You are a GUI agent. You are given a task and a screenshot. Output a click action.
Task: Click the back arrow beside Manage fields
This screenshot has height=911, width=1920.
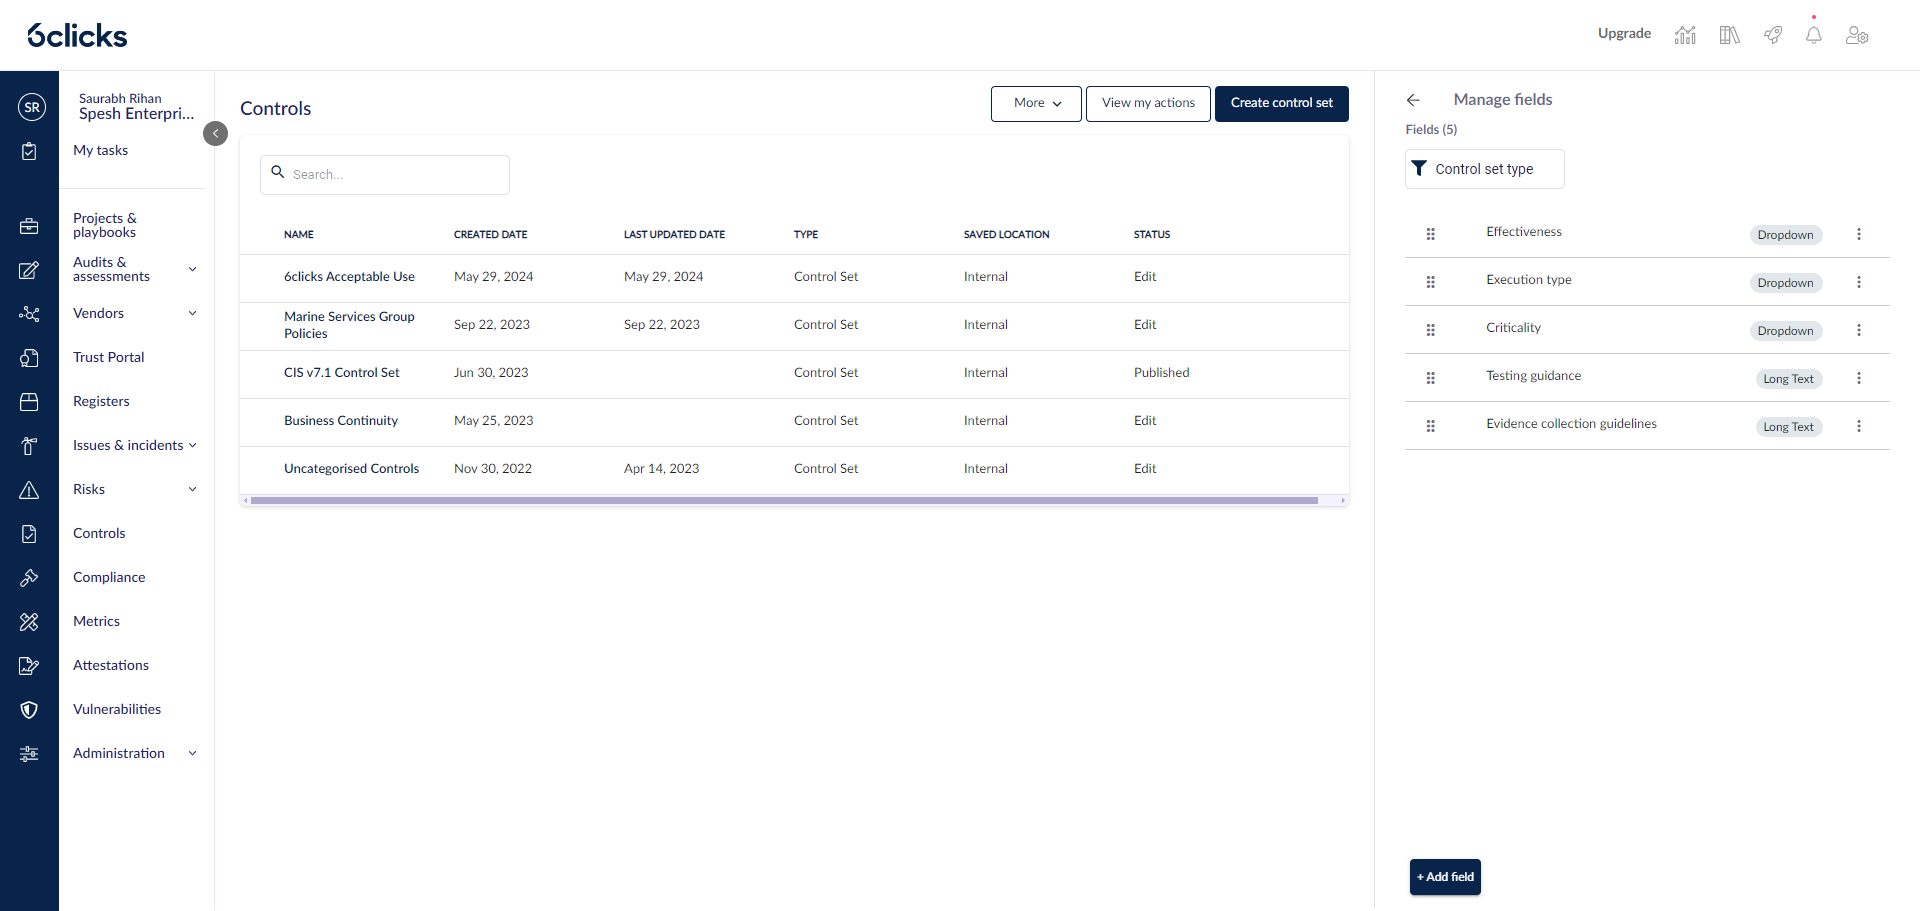click(1413, 100)
